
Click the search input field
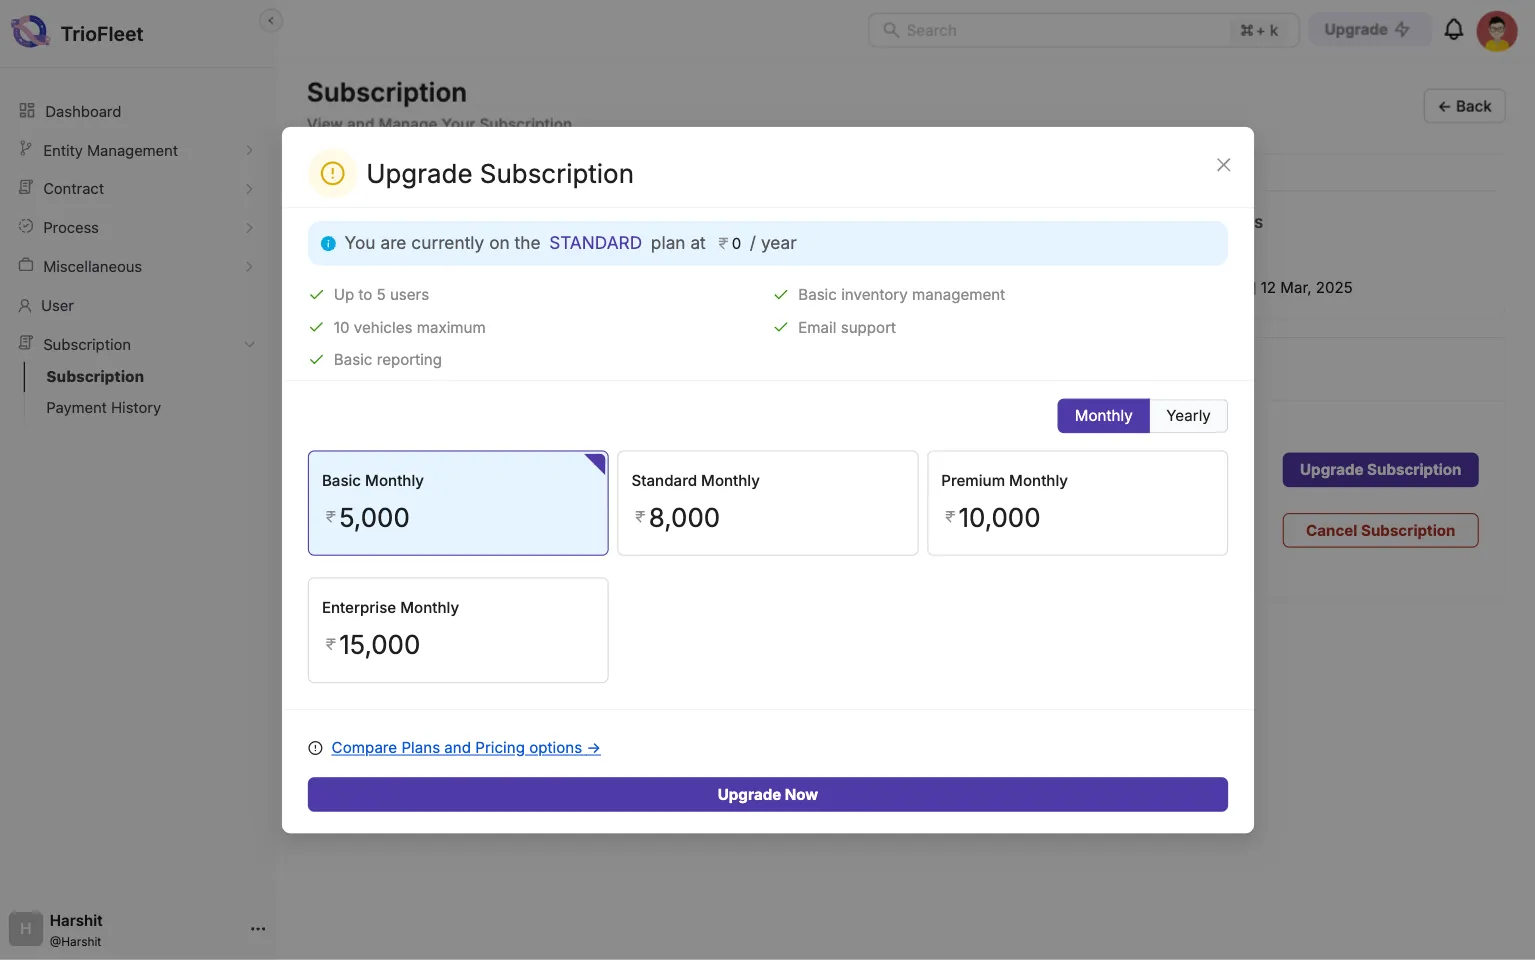1050,30
